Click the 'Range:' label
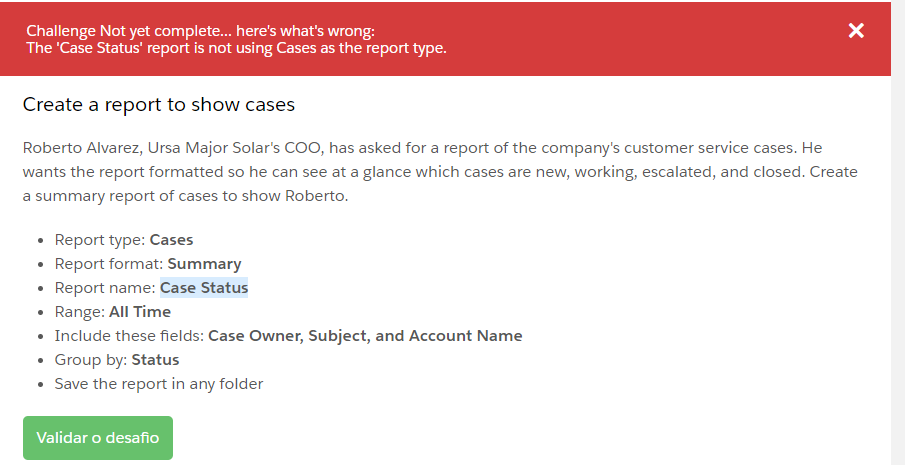This screenshot has width=905, height=465. click(80, 312)
